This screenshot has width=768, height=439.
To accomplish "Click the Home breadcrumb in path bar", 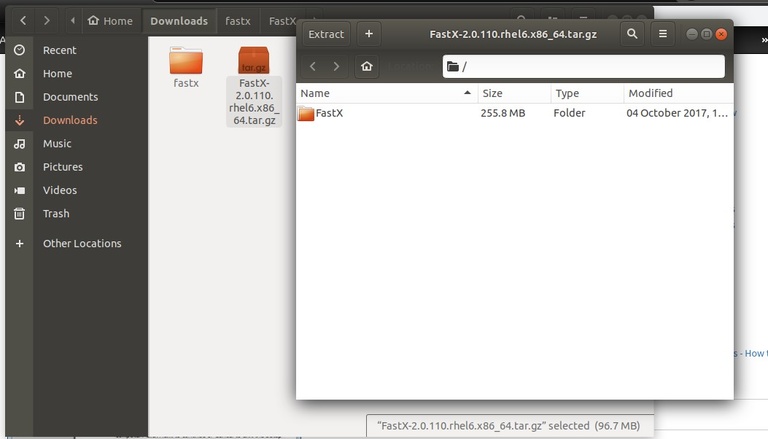I will [110, 21].
